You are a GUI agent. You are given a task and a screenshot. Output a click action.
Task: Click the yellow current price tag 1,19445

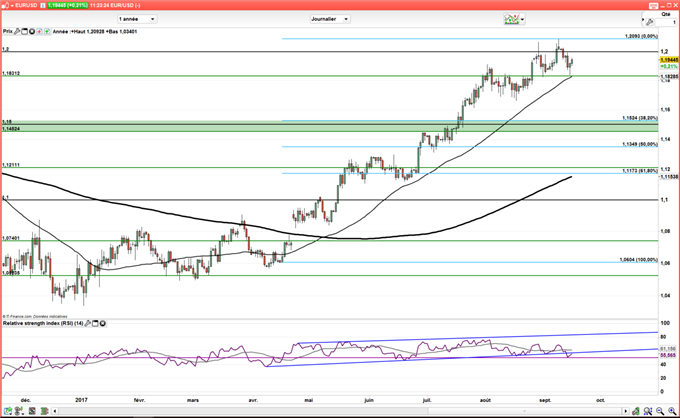(x=669, y=60)
